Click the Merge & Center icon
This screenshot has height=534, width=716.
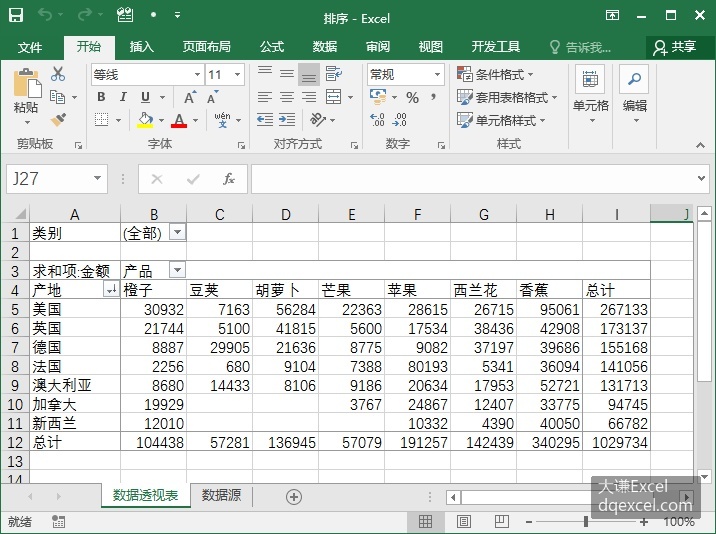point(333,97)
